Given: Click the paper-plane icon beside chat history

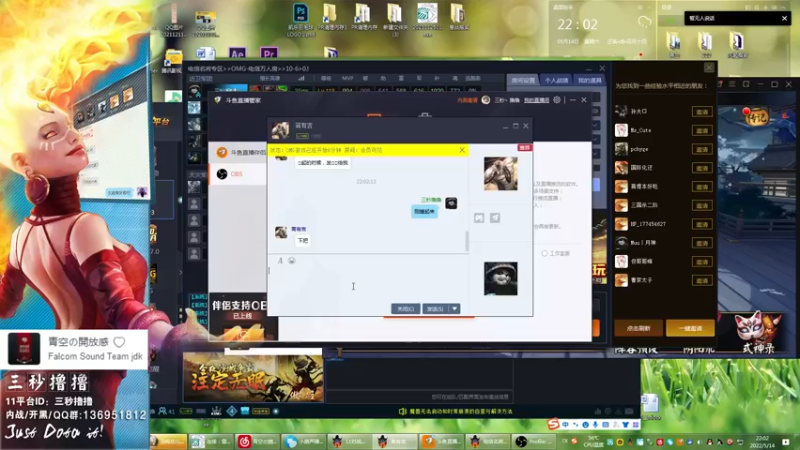Looking at the screenshot, I should 495,218.
